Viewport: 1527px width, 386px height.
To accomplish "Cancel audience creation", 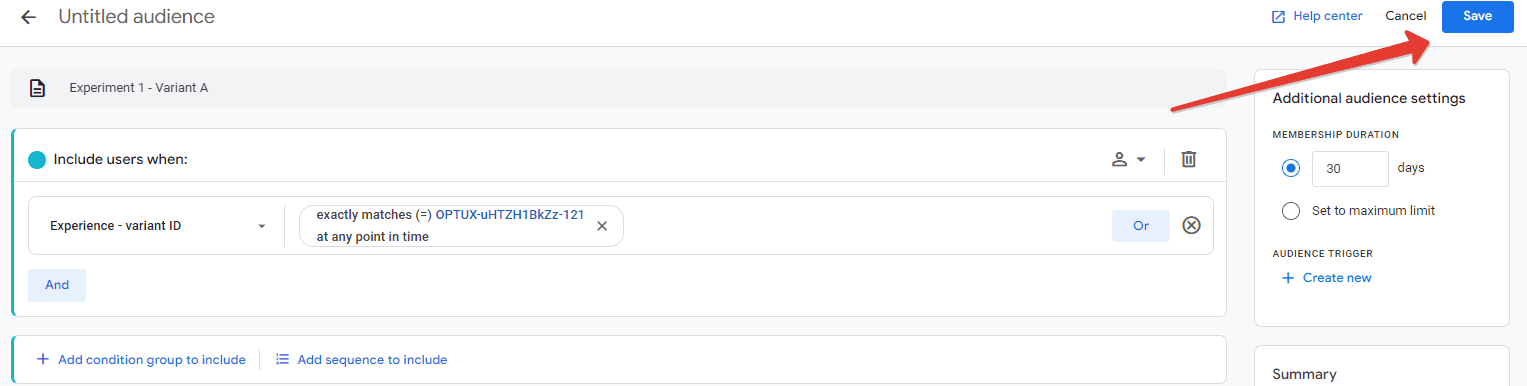I will click(x=1406, y=17).
